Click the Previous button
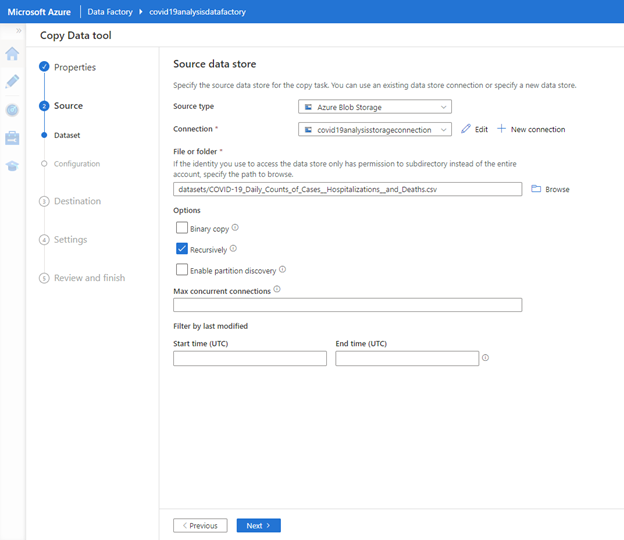 (x=200, y=525)
